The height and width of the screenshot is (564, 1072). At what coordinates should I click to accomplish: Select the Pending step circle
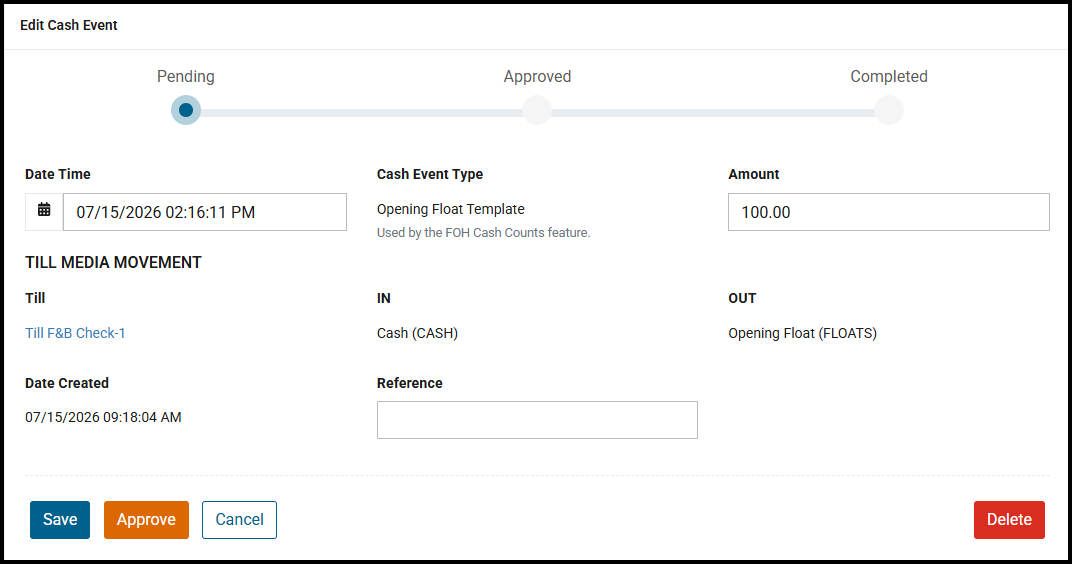(x=186, y=110)
